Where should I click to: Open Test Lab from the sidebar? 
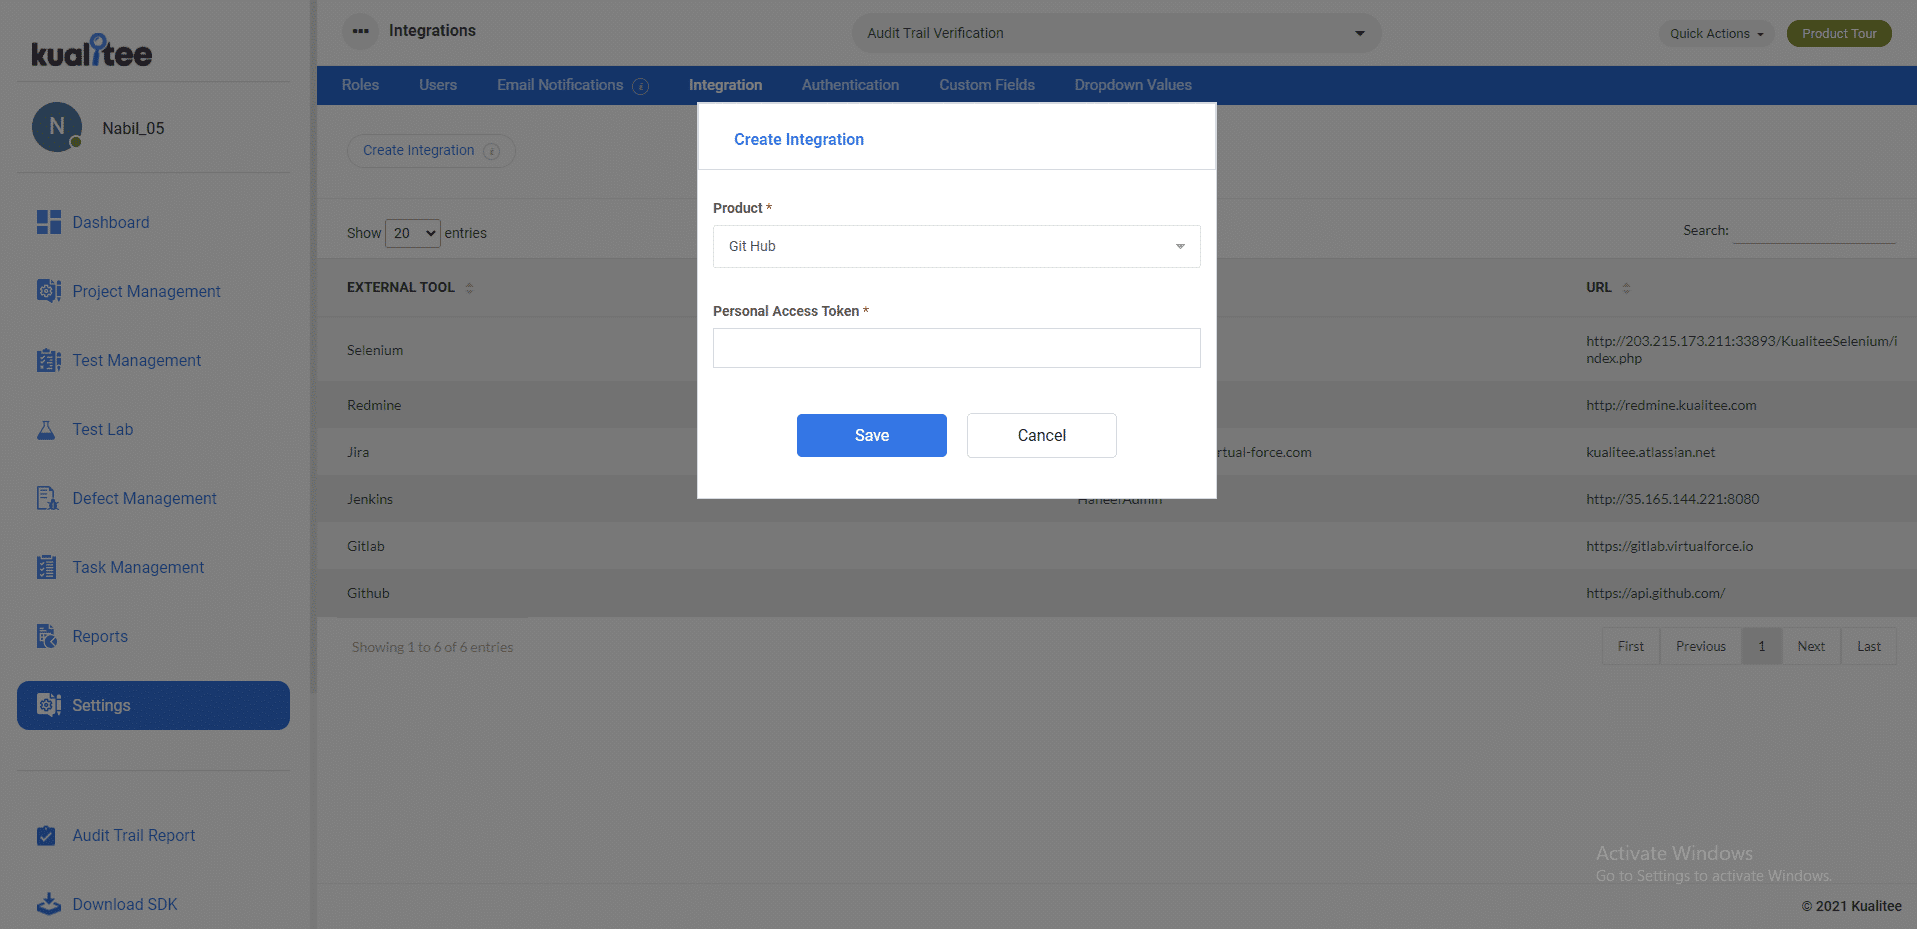click(x=102, y=429)
